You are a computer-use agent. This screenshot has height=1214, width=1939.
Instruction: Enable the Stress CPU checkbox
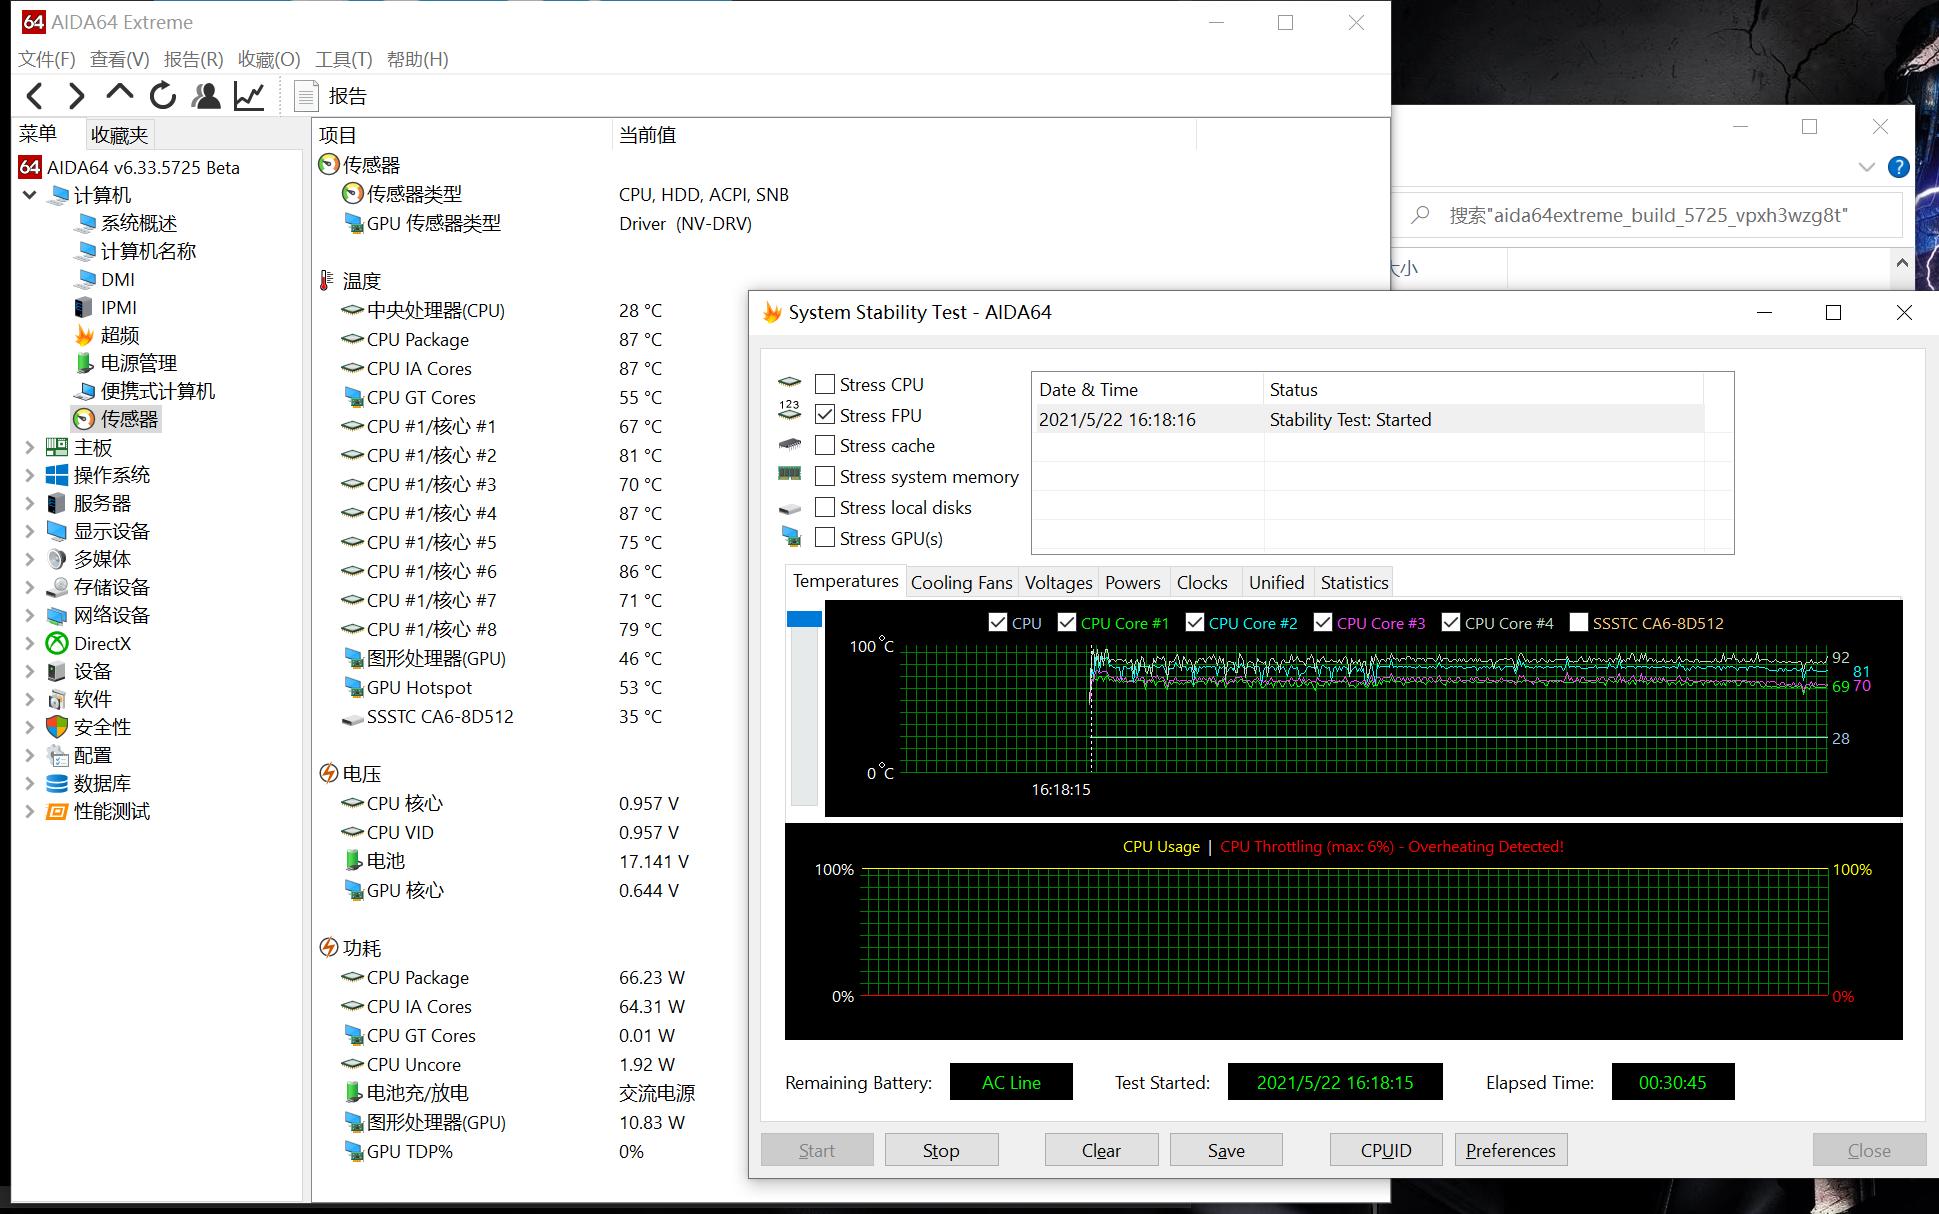[x=824, y=383]
